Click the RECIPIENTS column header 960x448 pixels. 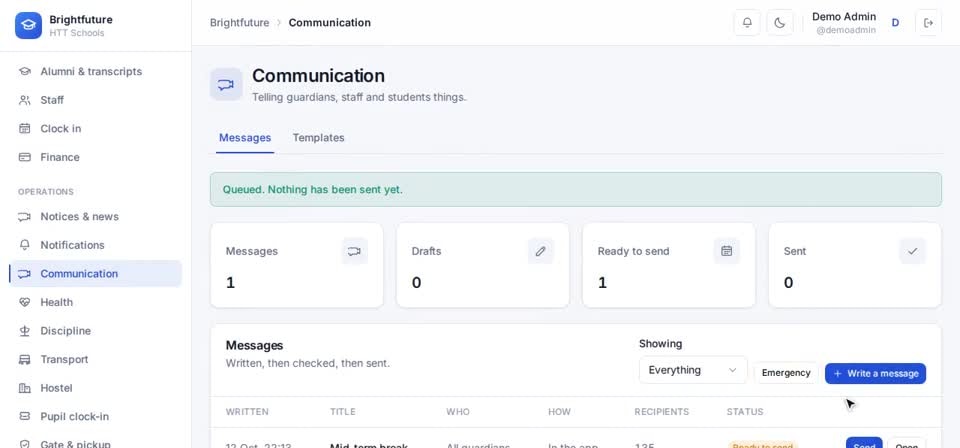tap(662, 412)
